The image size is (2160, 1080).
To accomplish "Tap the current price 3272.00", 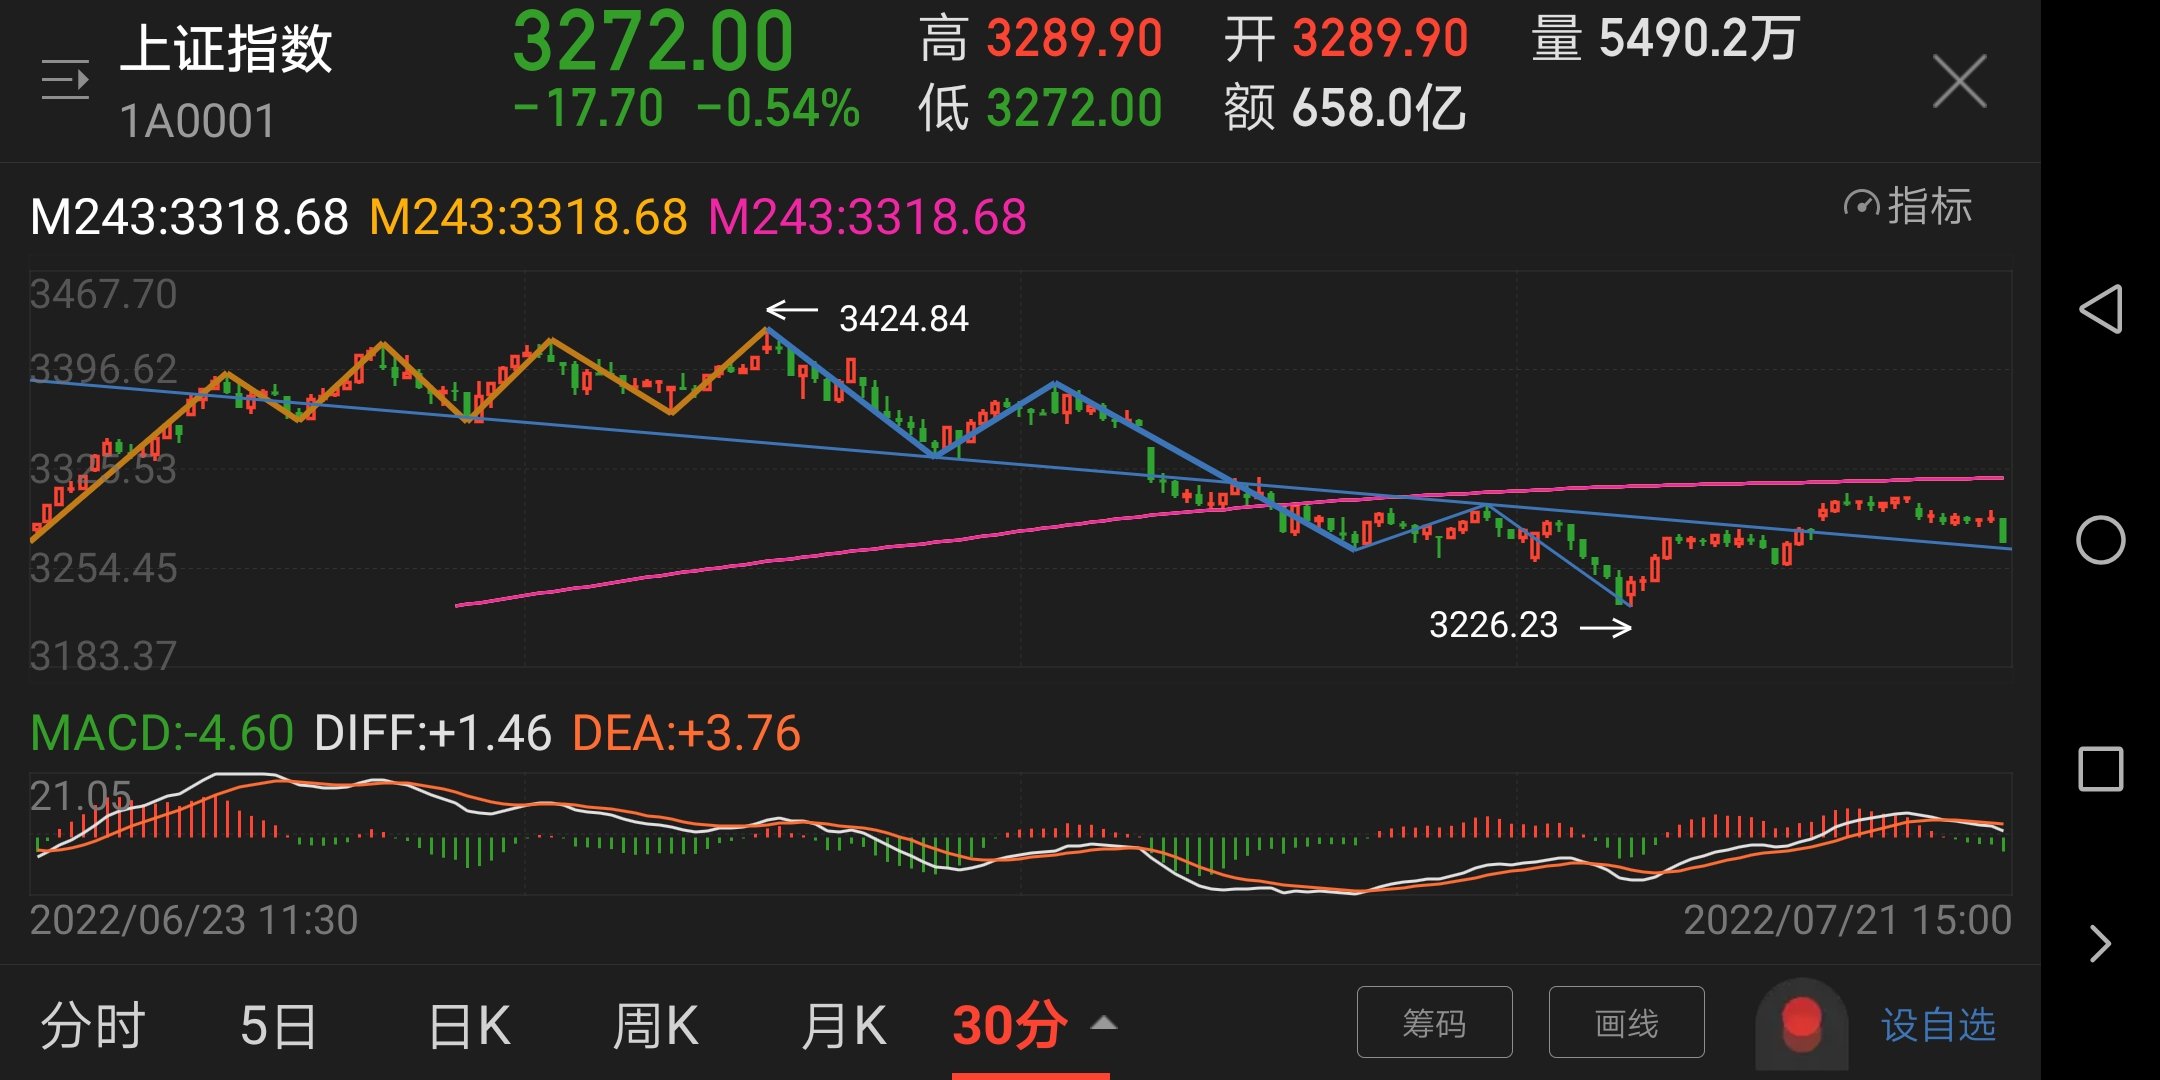I will coord(653,41).
